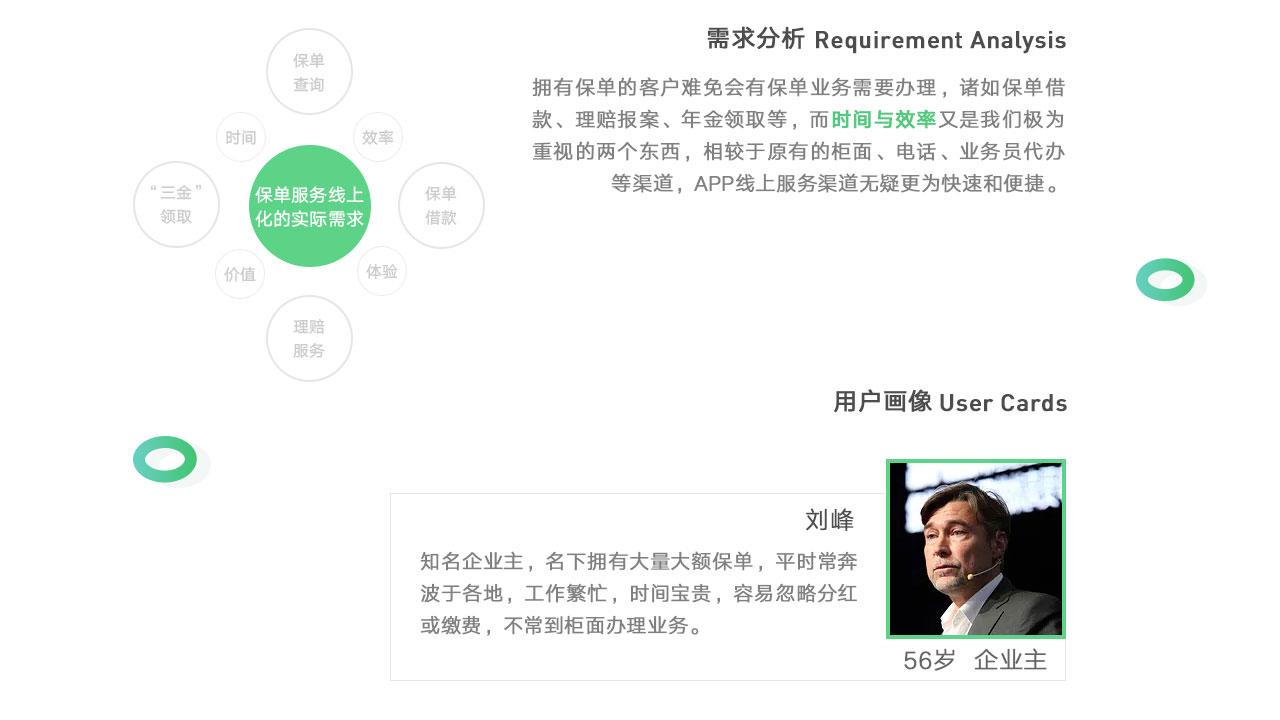Viewport: 1280px width, 720px height.
Task: Click the 企业主 label under the photo
Action: click(x=1010, y=661)
